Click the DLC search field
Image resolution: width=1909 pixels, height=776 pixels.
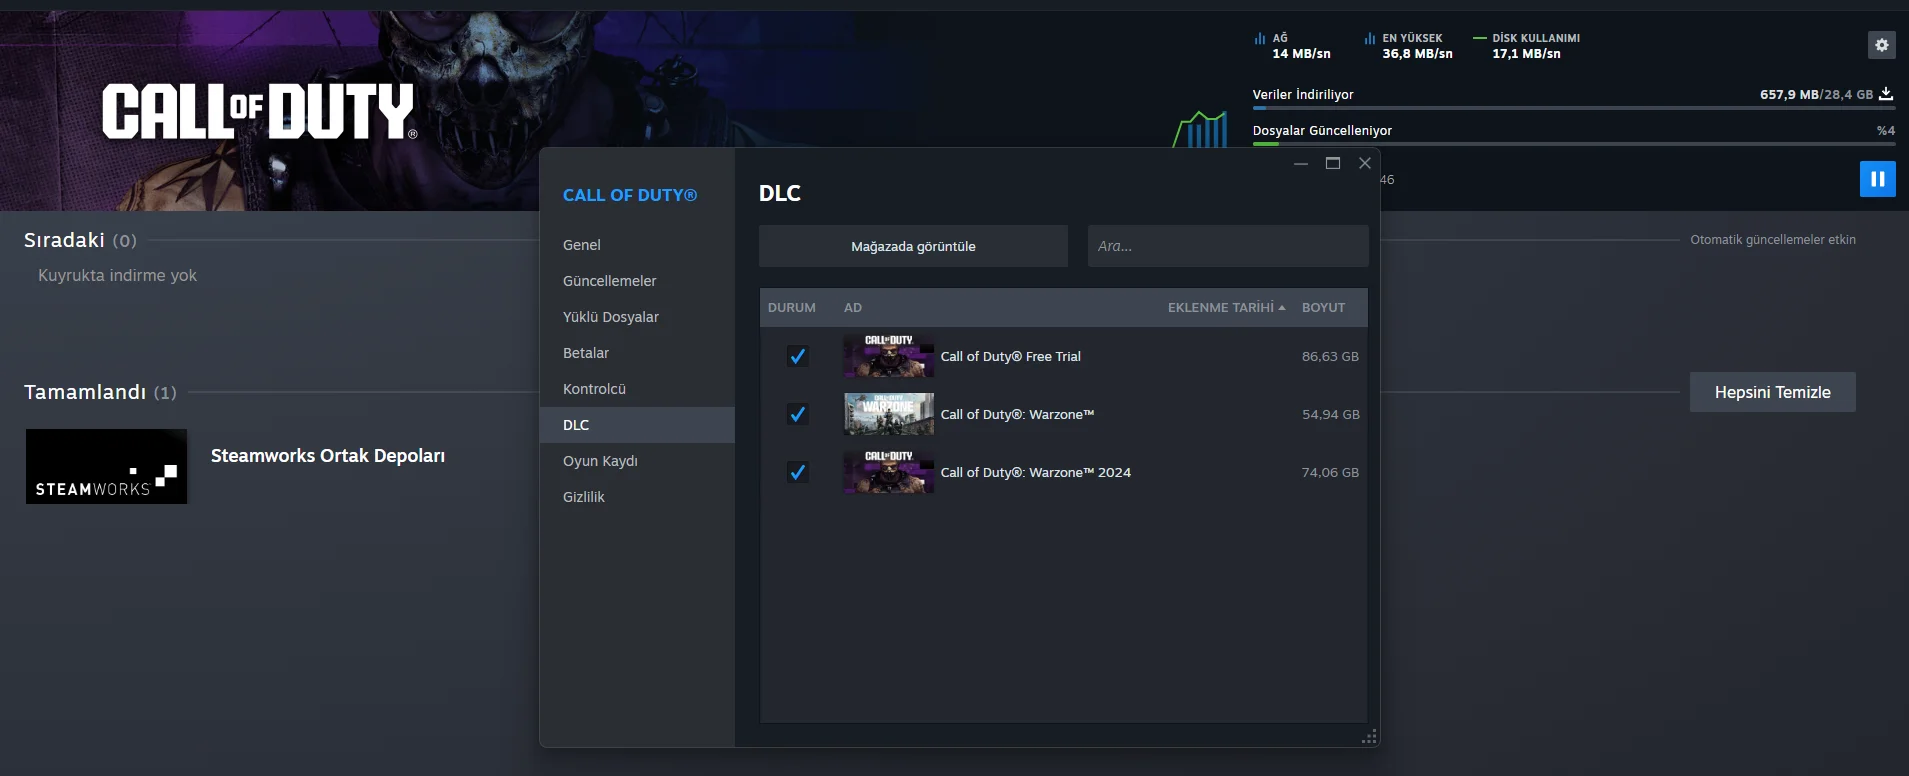(1228, 246)
